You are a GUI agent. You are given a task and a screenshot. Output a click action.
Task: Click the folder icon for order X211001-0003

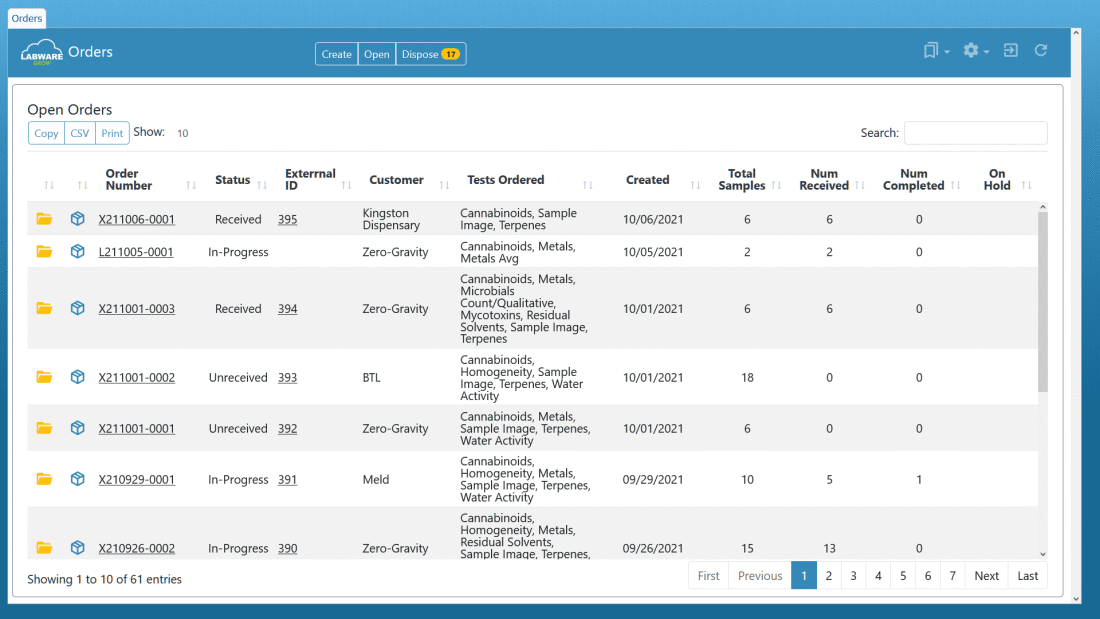coord(44,309)
